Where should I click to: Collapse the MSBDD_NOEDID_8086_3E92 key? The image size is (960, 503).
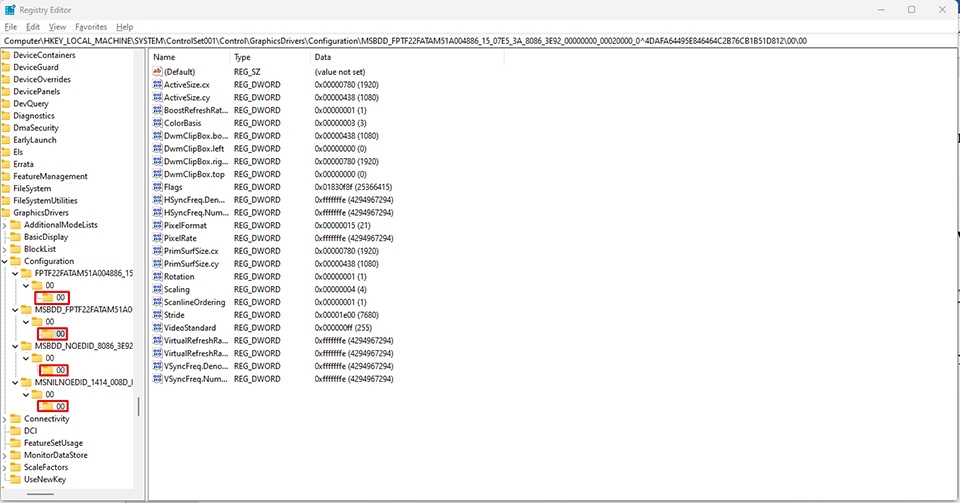(x=15, y=346)
